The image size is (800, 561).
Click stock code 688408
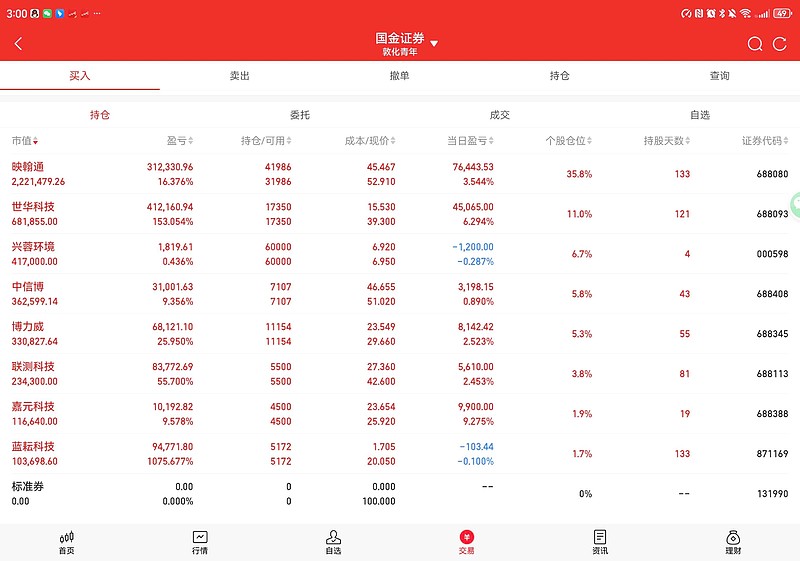click(x=772, y=294)
